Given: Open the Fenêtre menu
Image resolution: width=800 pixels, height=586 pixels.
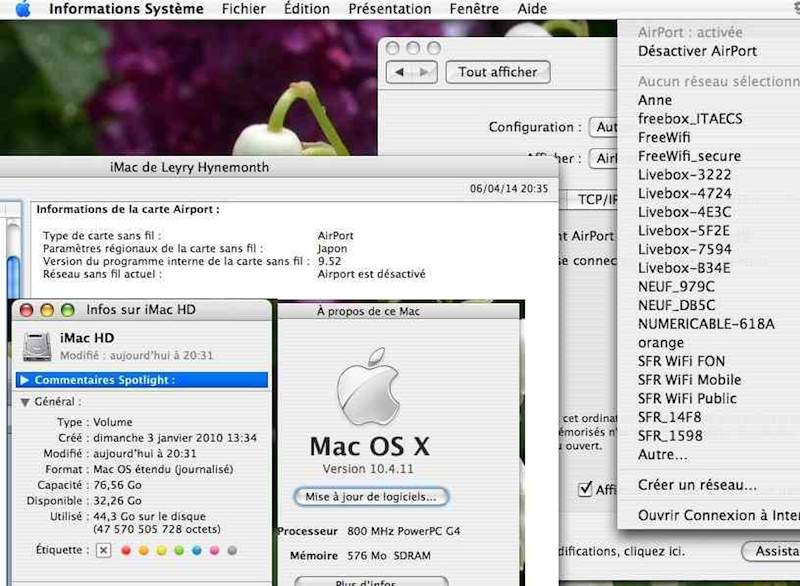Looking at the screenshot, I should tap(474, 9).
